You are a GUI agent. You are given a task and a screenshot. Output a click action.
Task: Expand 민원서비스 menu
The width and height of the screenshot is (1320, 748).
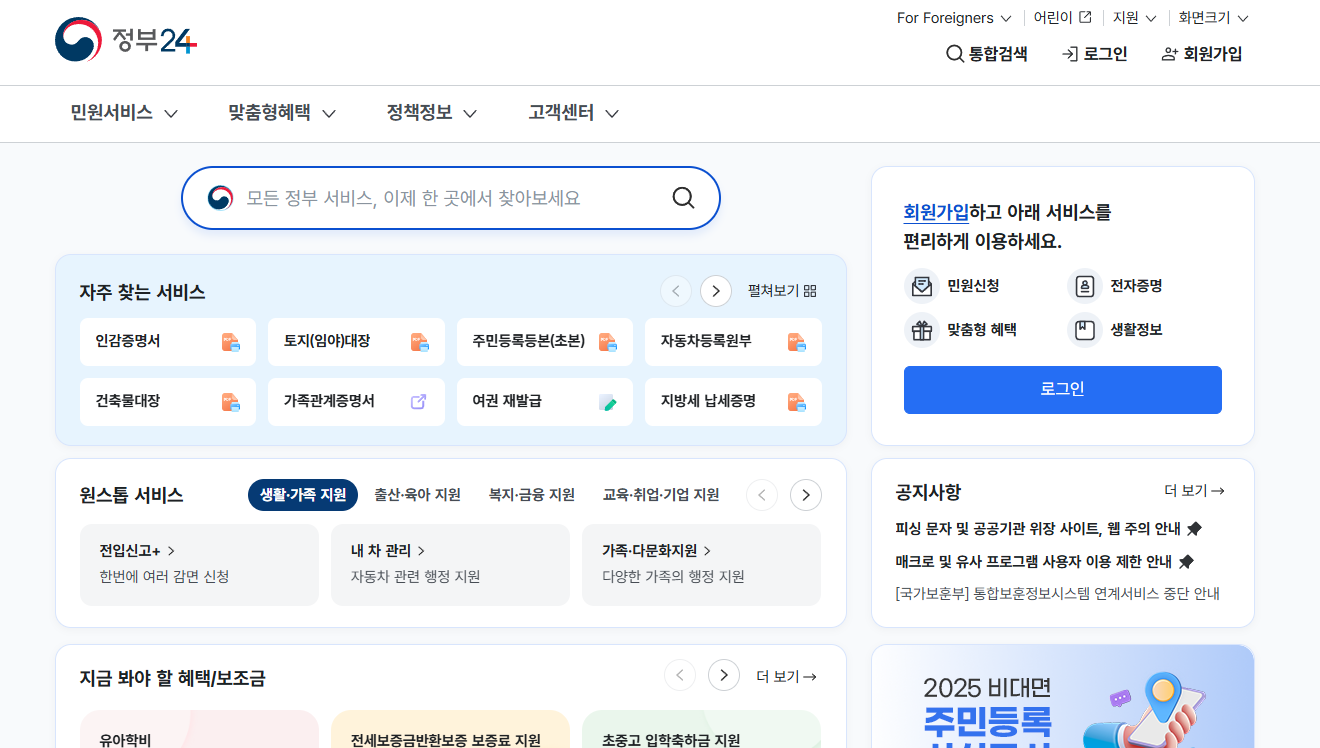click(x=124, y=113)
